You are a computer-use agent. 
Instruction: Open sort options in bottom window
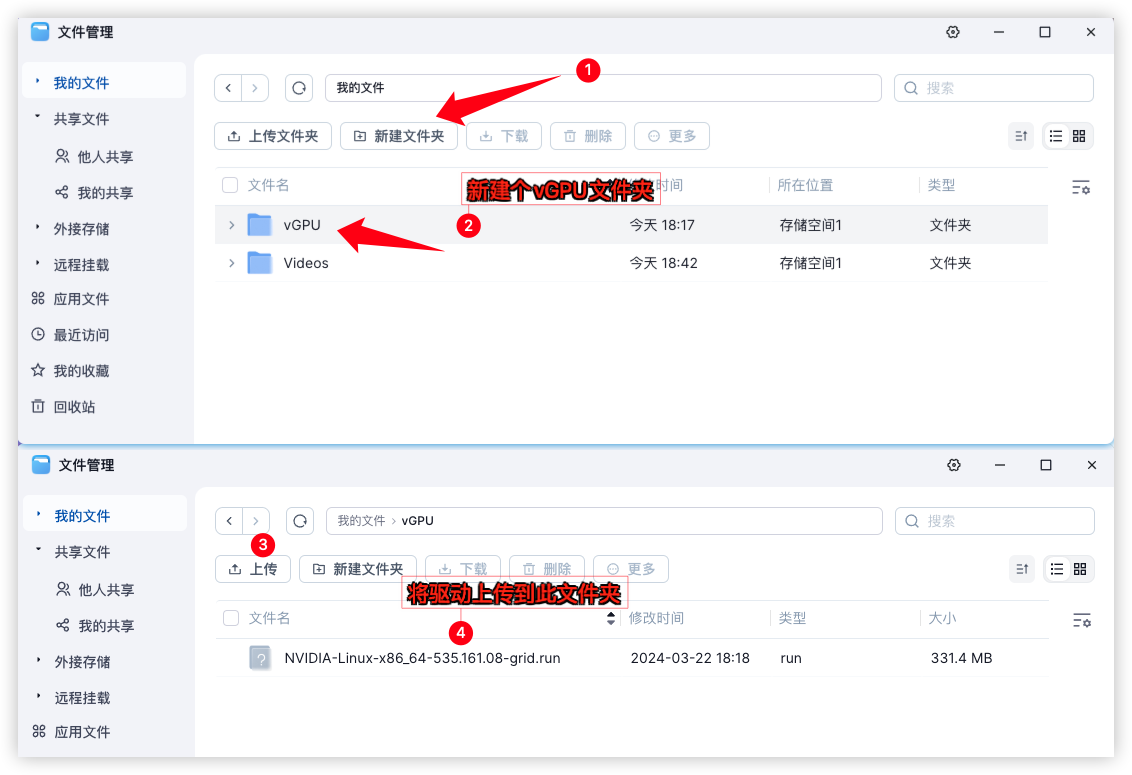click(x=1022, y=569)
